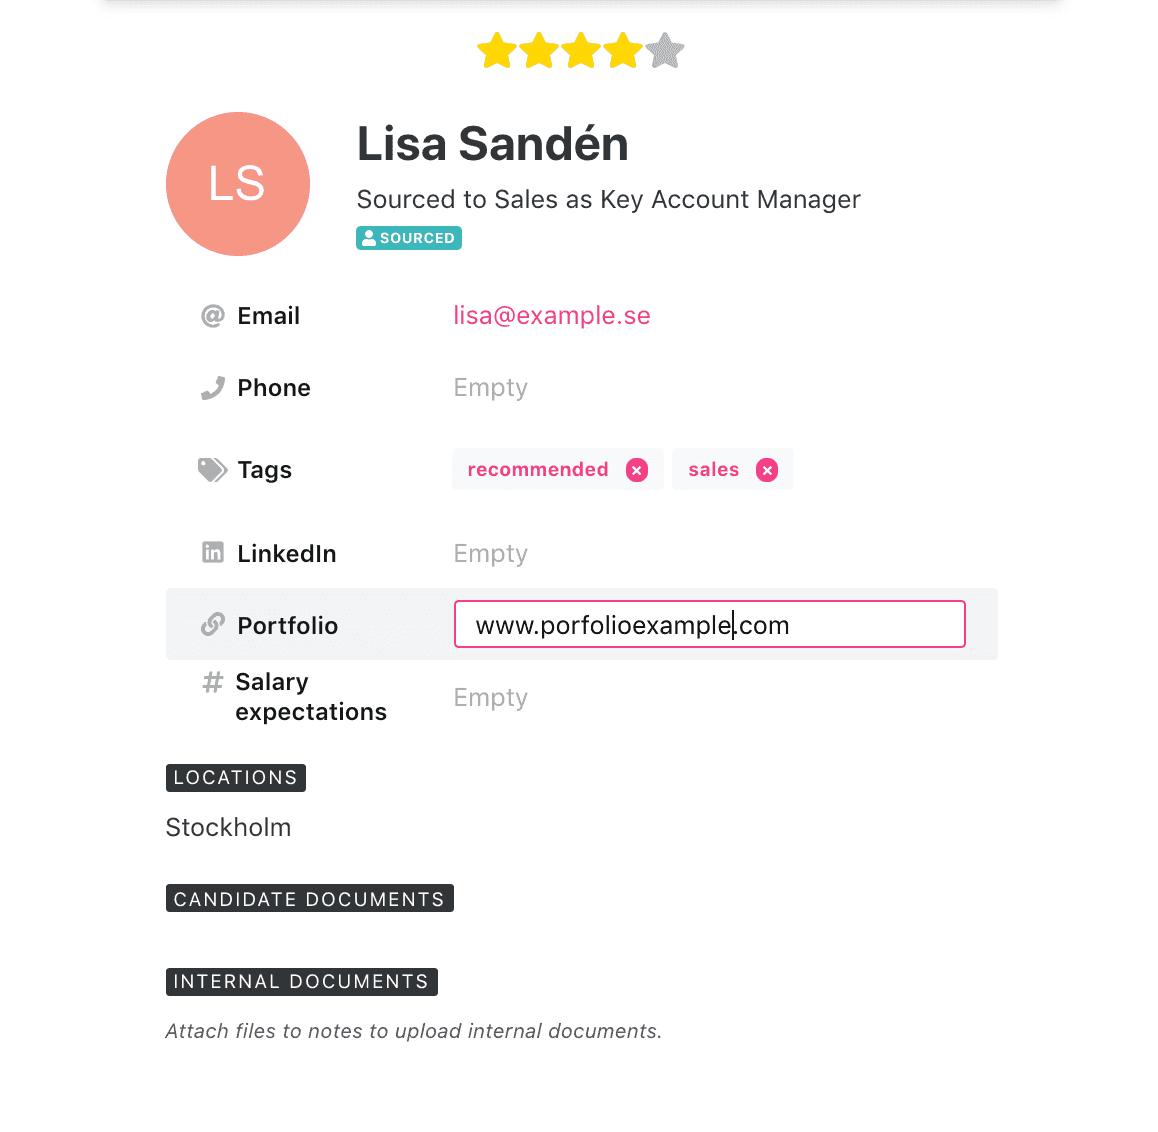Click the LS avatar circle

click(x=238, y=184)
